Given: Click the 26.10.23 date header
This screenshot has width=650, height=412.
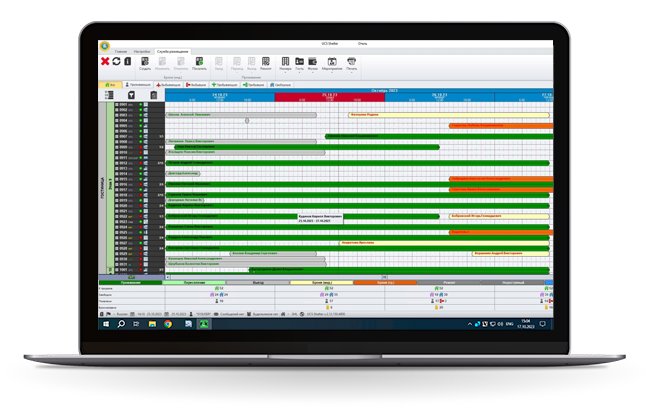Looking at the screenshot, I should (439, 97).
